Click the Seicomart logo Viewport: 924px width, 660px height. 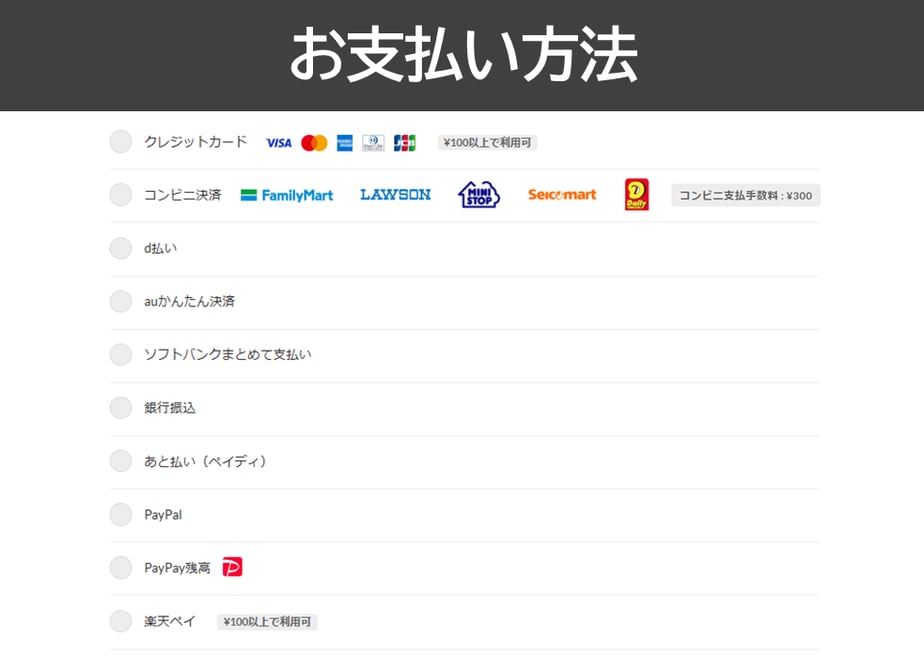click(562, 194)
